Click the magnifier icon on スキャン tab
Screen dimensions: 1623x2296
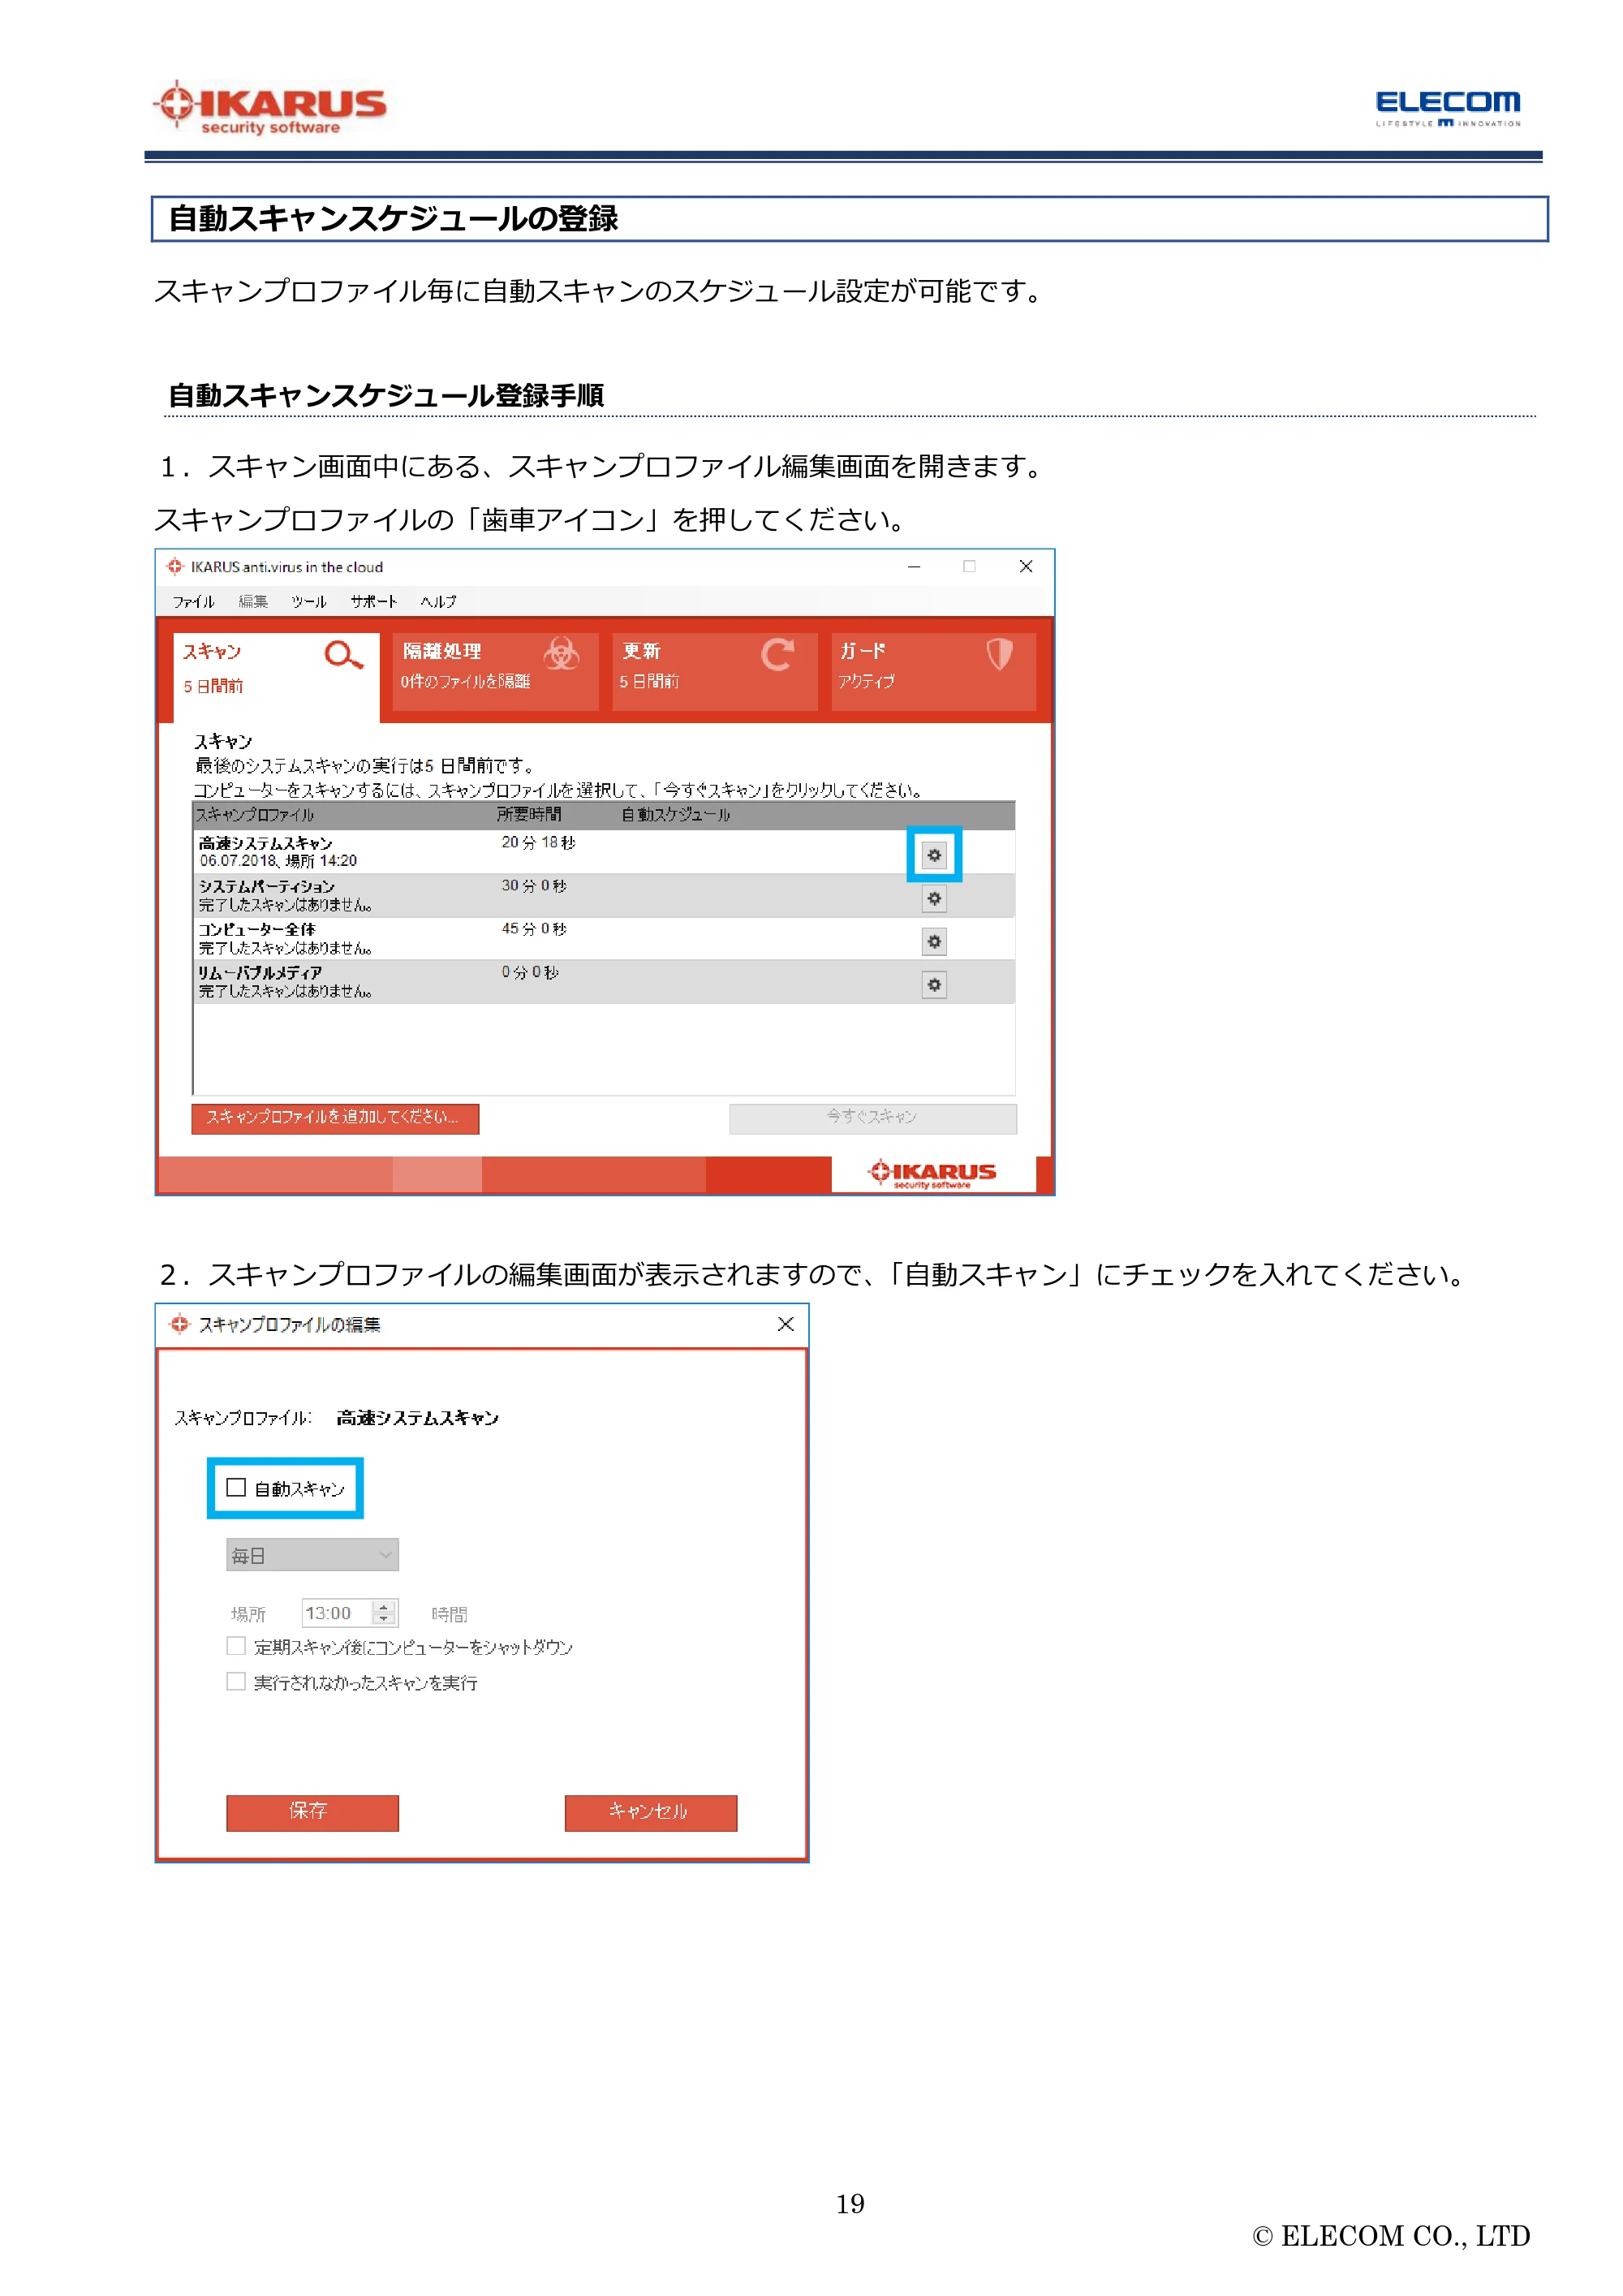343,655
